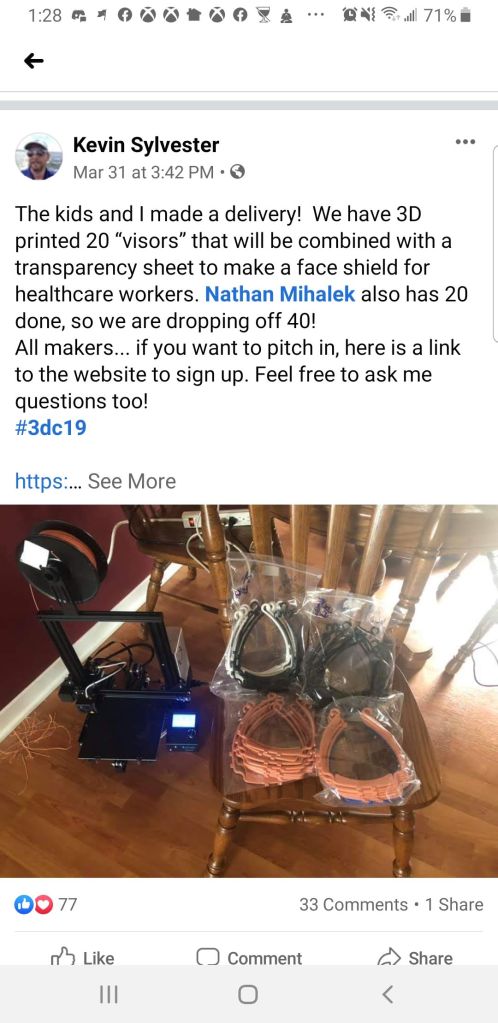The image size is (498, 1023).
Task: Tap the Android navigation back chevron
Action: coord(387,994)
